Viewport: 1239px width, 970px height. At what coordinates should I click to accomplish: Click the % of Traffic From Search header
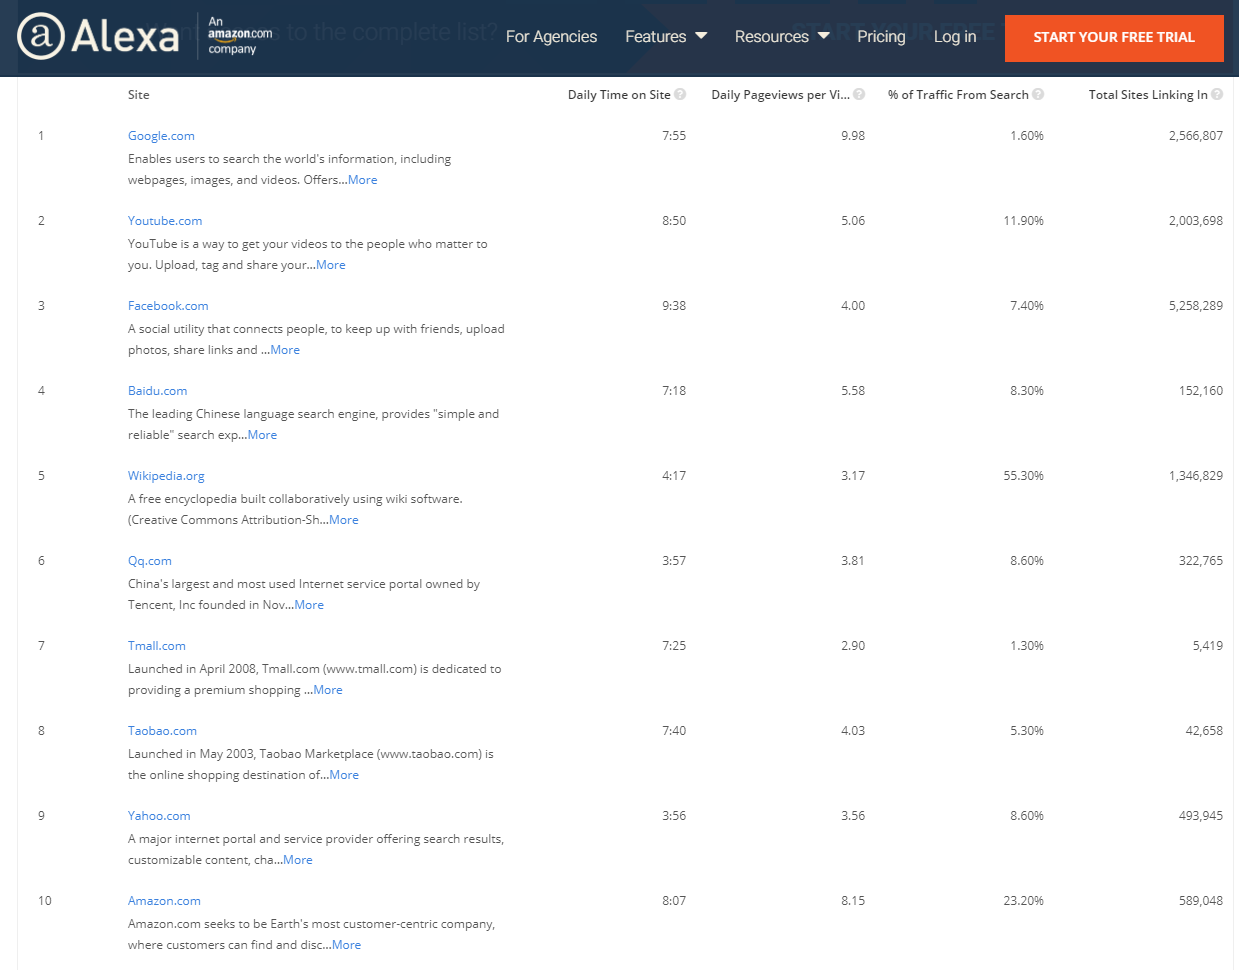[958, 95]
